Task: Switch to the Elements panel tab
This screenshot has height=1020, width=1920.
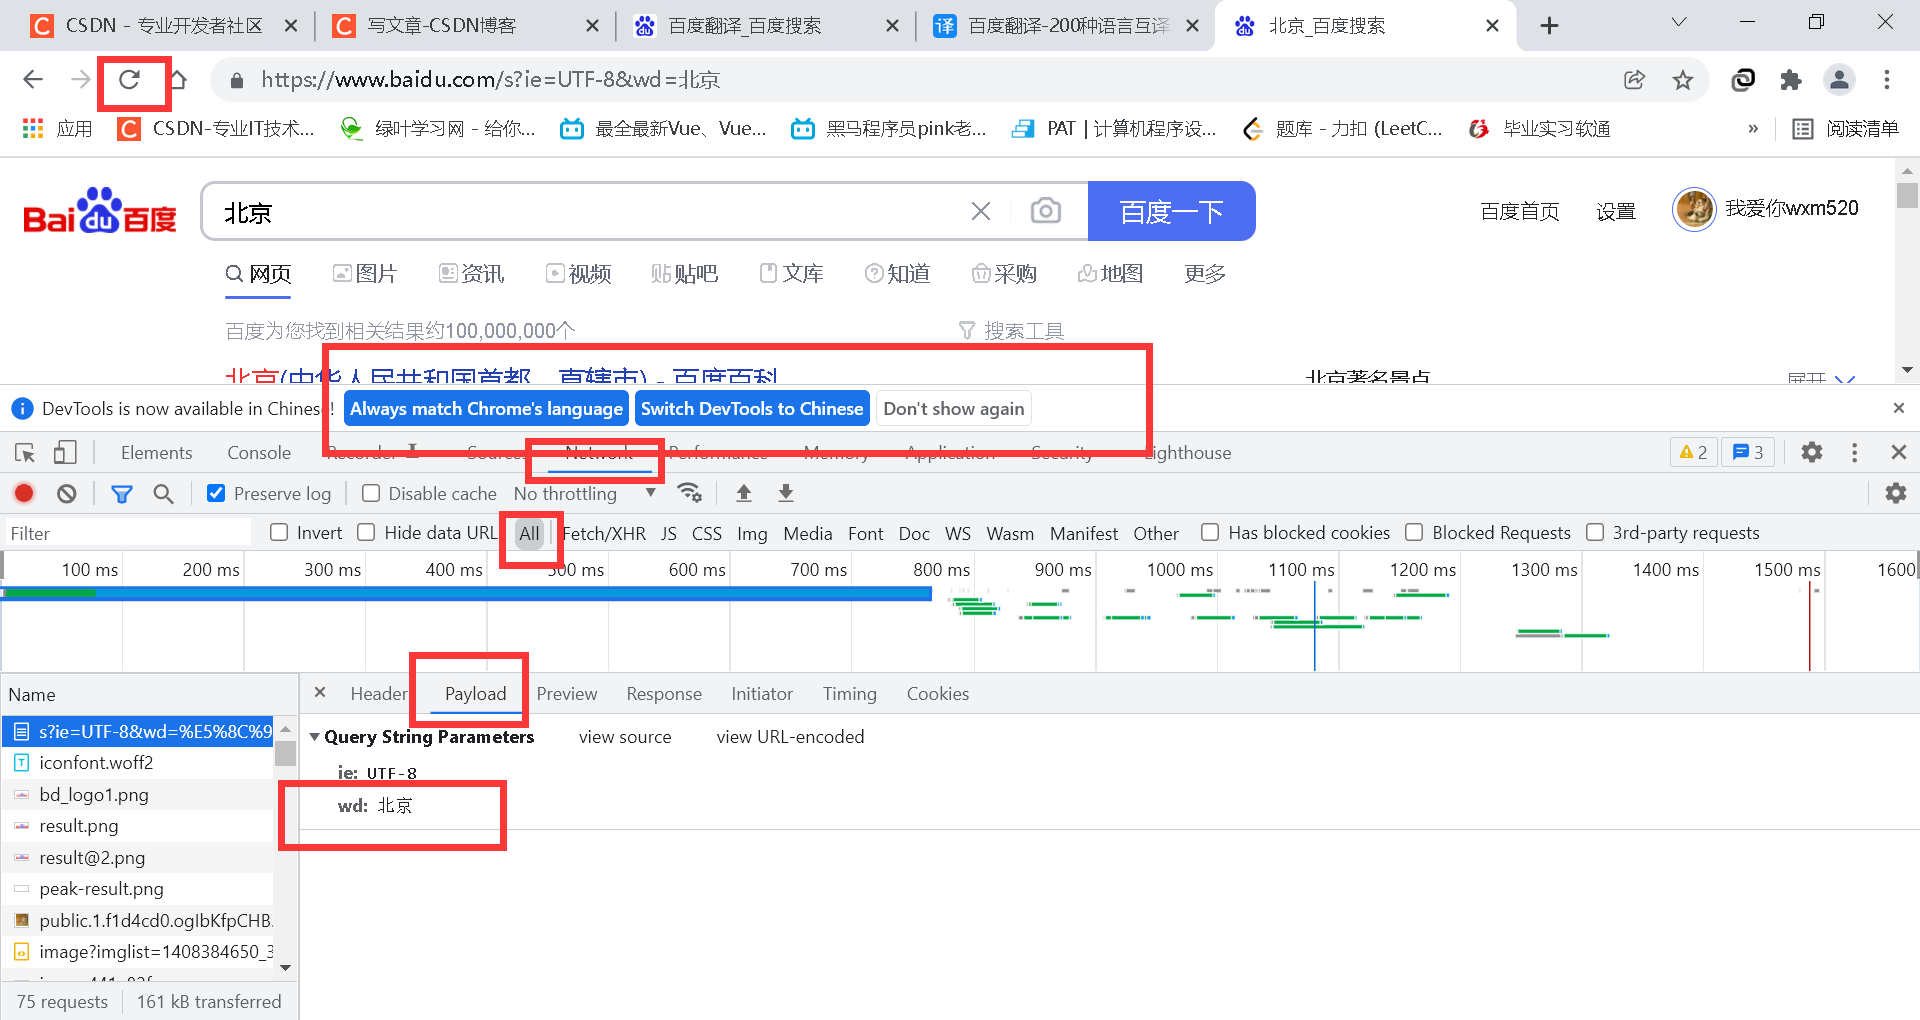Action: (156, 453)
